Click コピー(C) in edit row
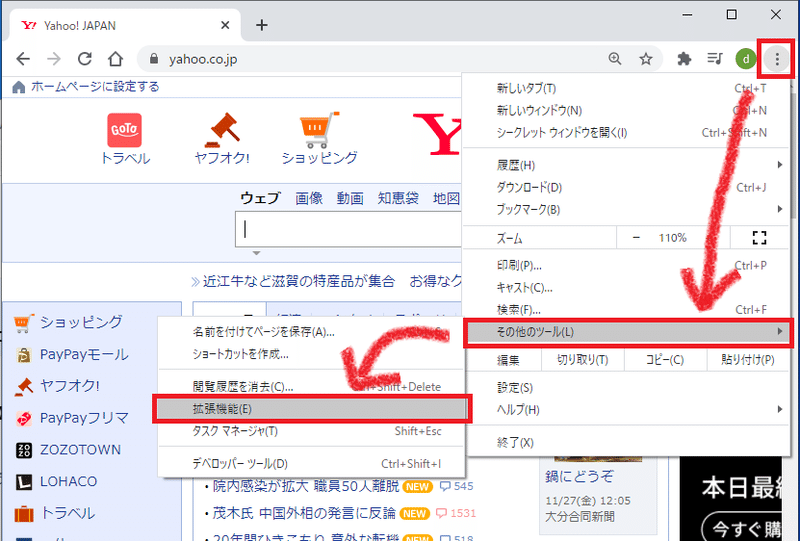 click(x=665, y=360)
